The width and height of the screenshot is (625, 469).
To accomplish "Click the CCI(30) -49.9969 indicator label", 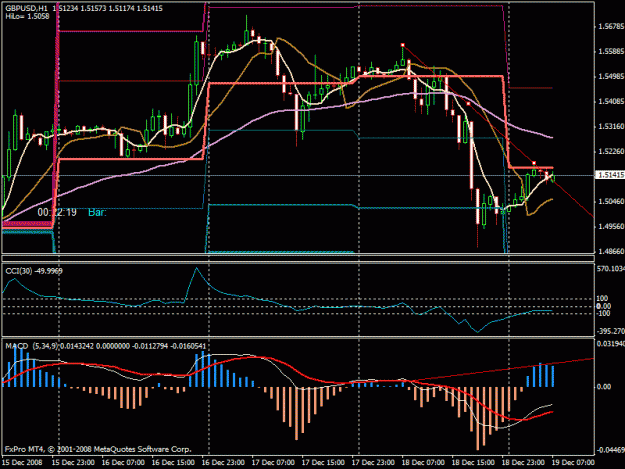I will click(x=34, y=271).
